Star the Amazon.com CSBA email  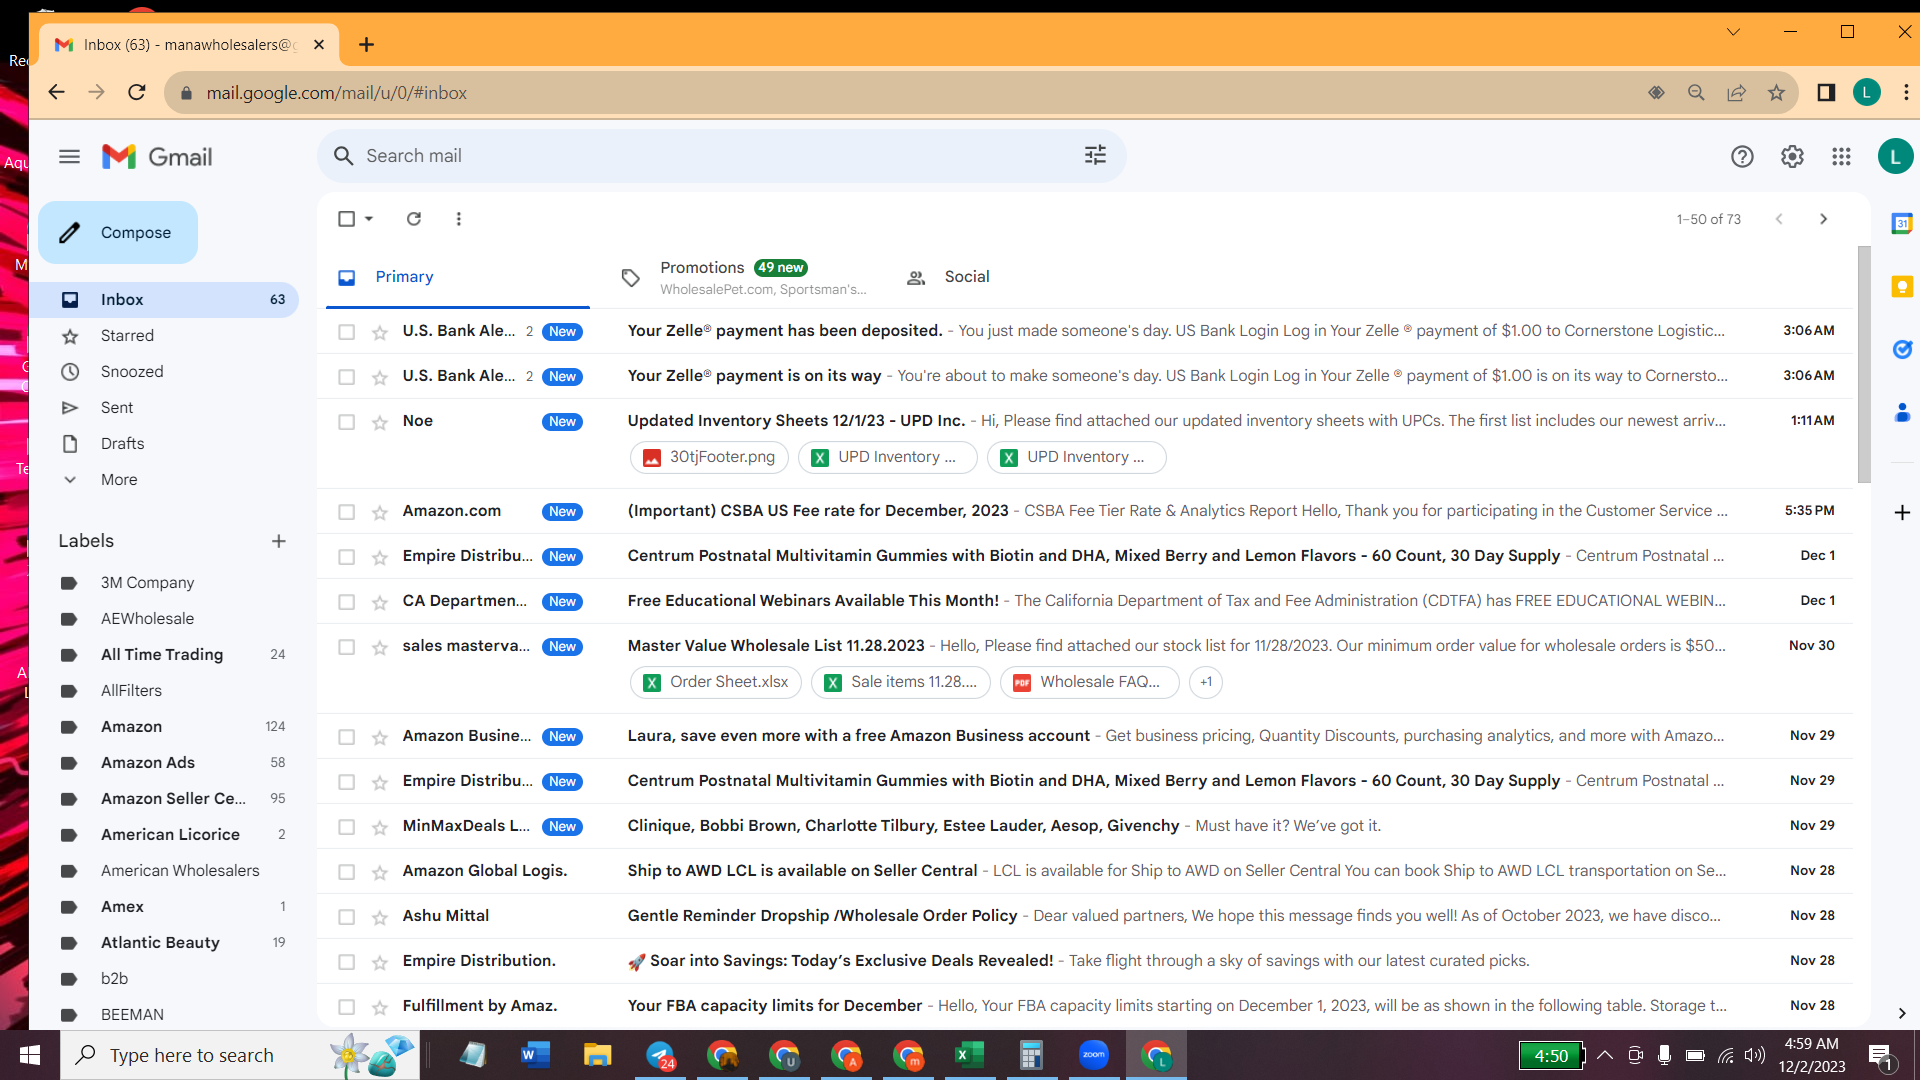pyautogui.click(x=380, y=512)
